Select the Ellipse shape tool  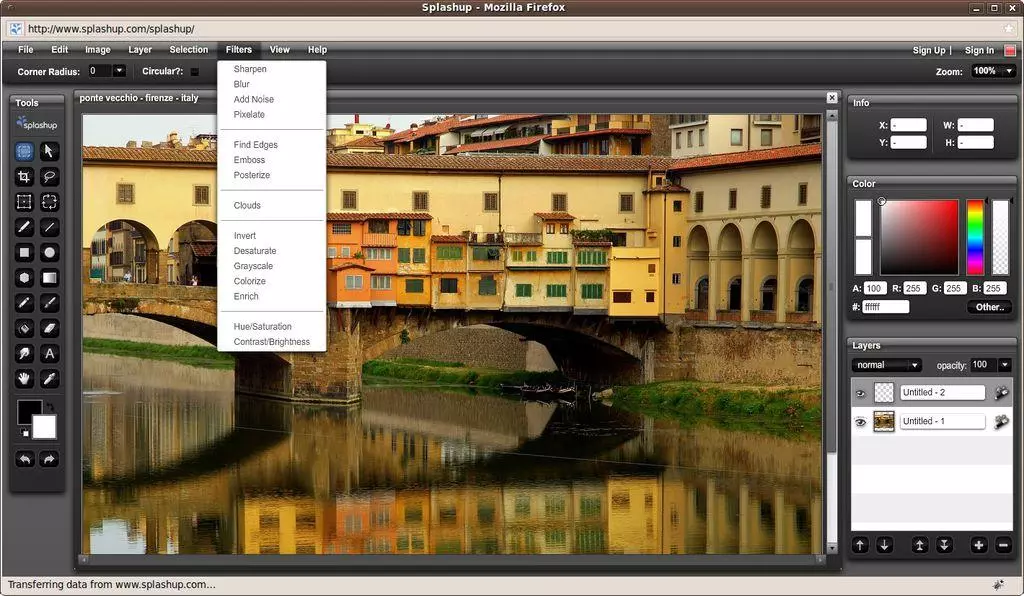pyautogui.click(x=49, y=252)
